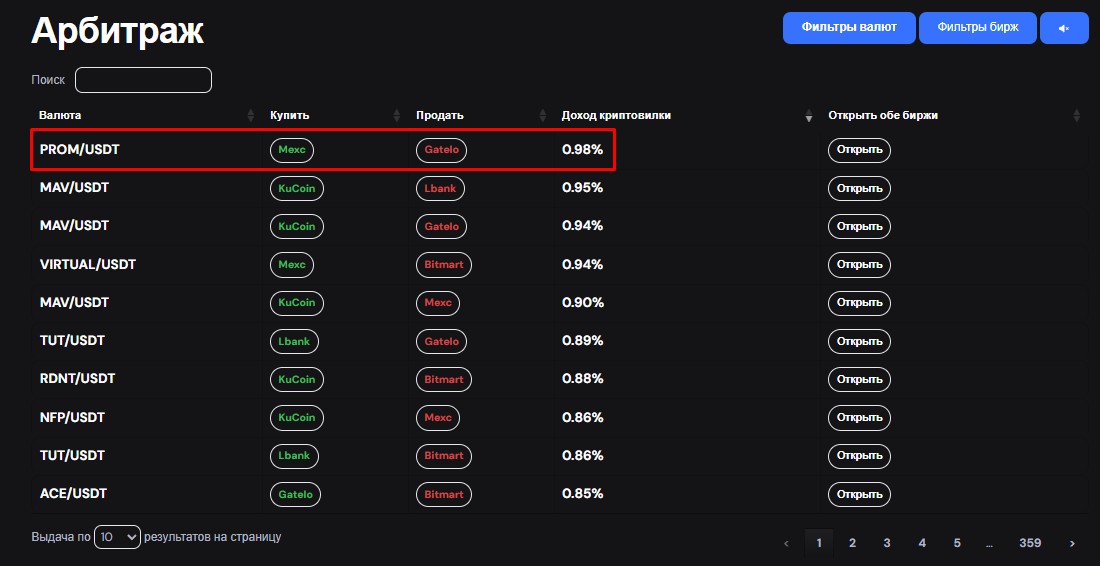Viewport: 1100px width, 566px height.
Task: Click Gatelo buy tag in ACE/USDT row
Action: [295, 494]
